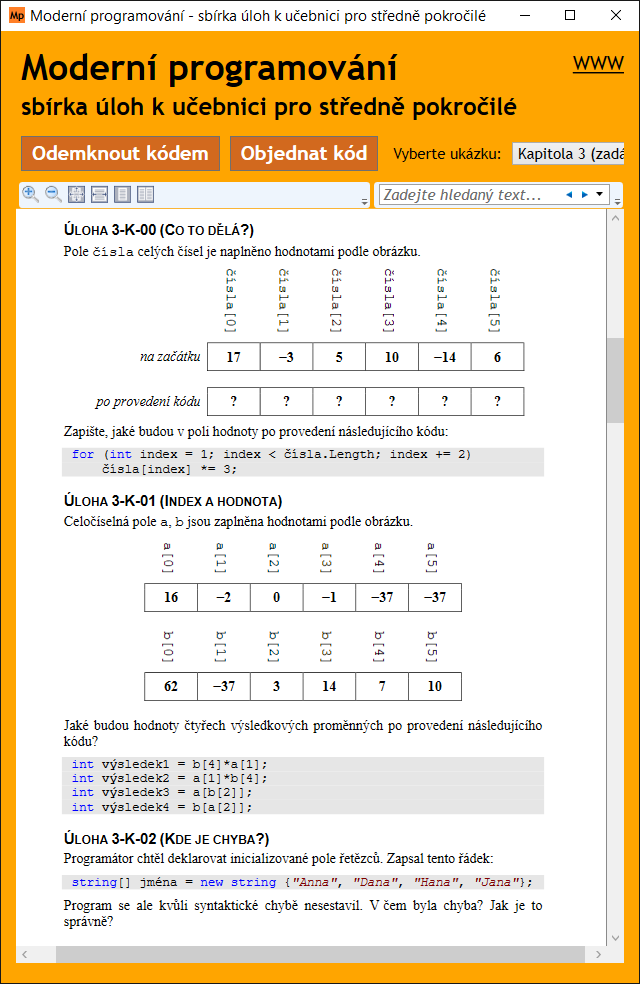
Task: Select fit whole page view icon
Action: (x=77, y=194)
